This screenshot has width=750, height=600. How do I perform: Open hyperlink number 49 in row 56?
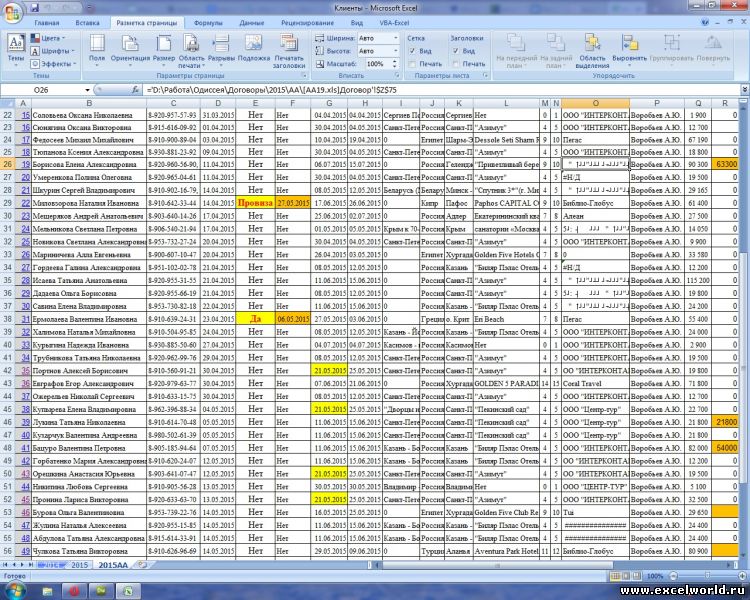tap(25, 551)
